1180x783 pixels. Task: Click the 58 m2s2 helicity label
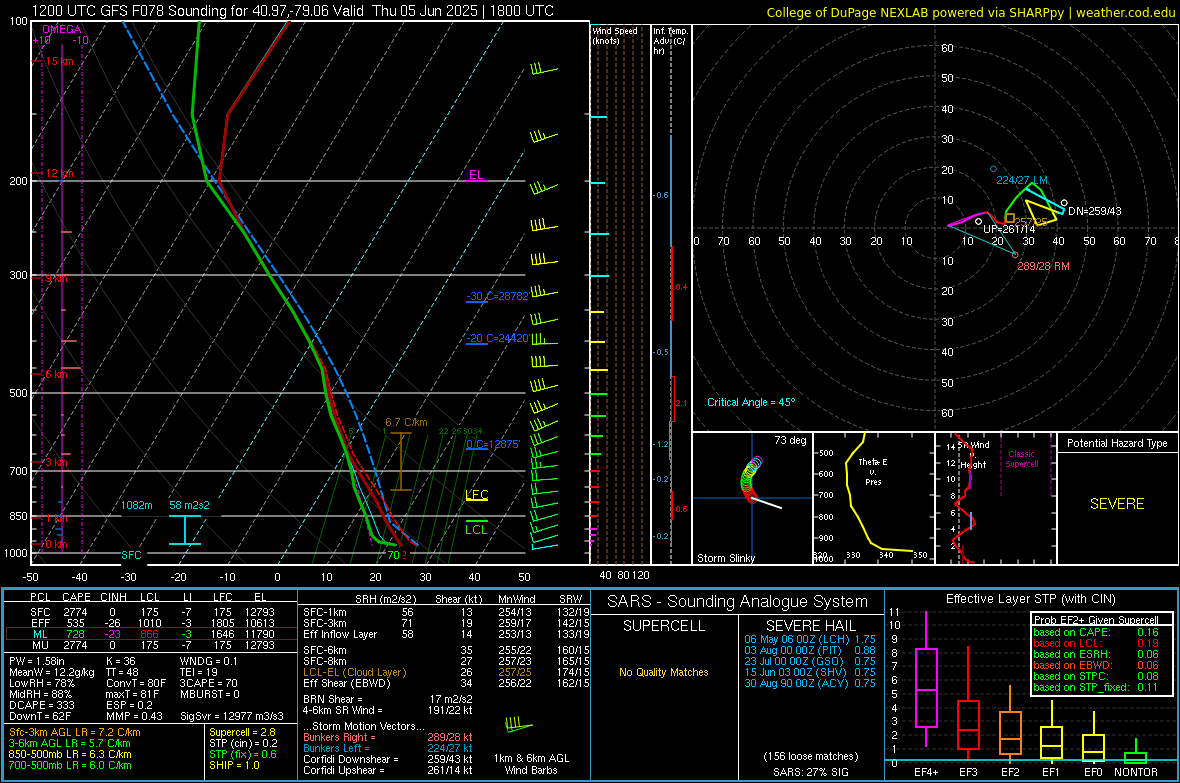tap(189, 505)
